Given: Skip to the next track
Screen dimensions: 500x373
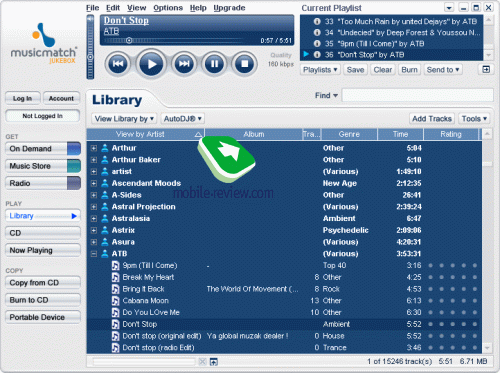Looking at the screenshot, I should tap(184, 63).
